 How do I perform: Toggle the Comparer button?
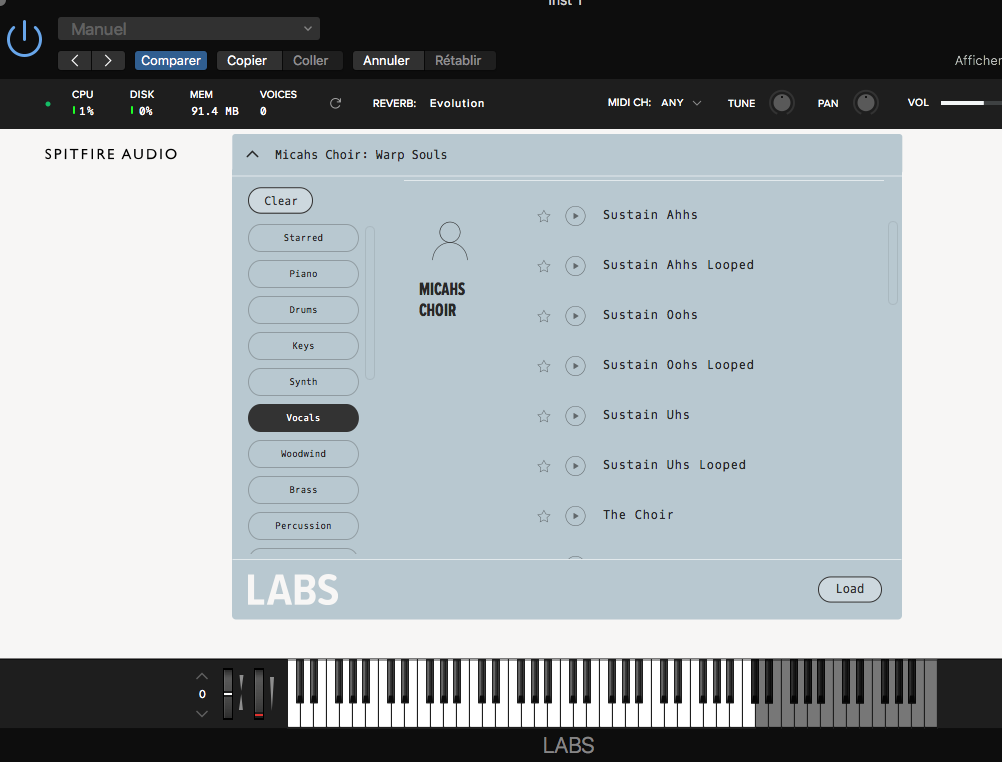point(171,61)
